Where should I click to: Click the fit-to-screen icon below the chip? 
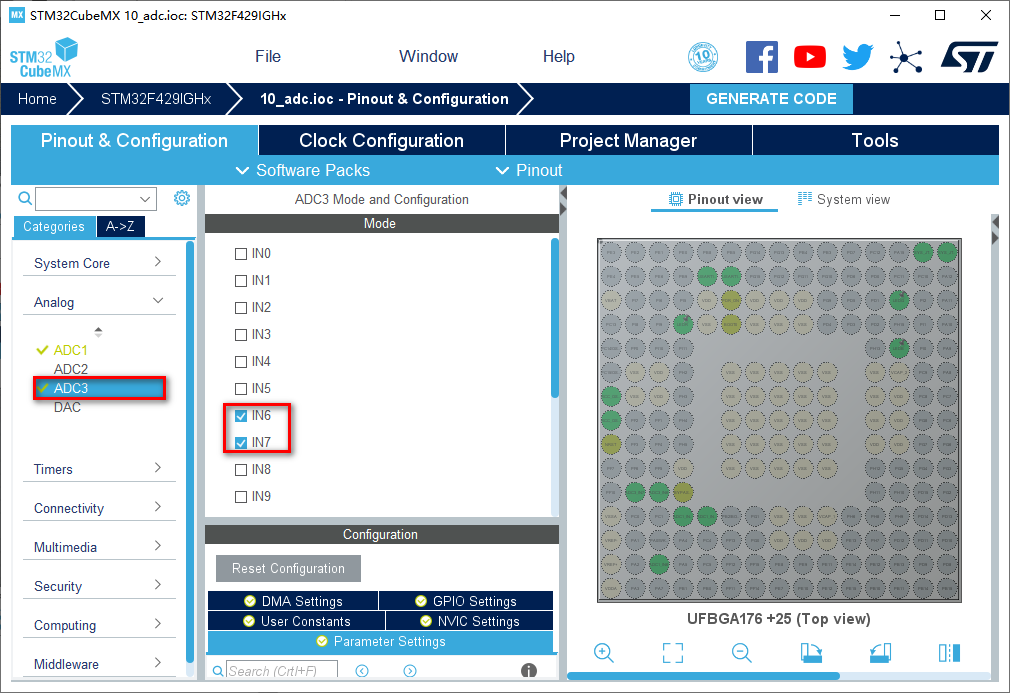click(x=673, y=653)
